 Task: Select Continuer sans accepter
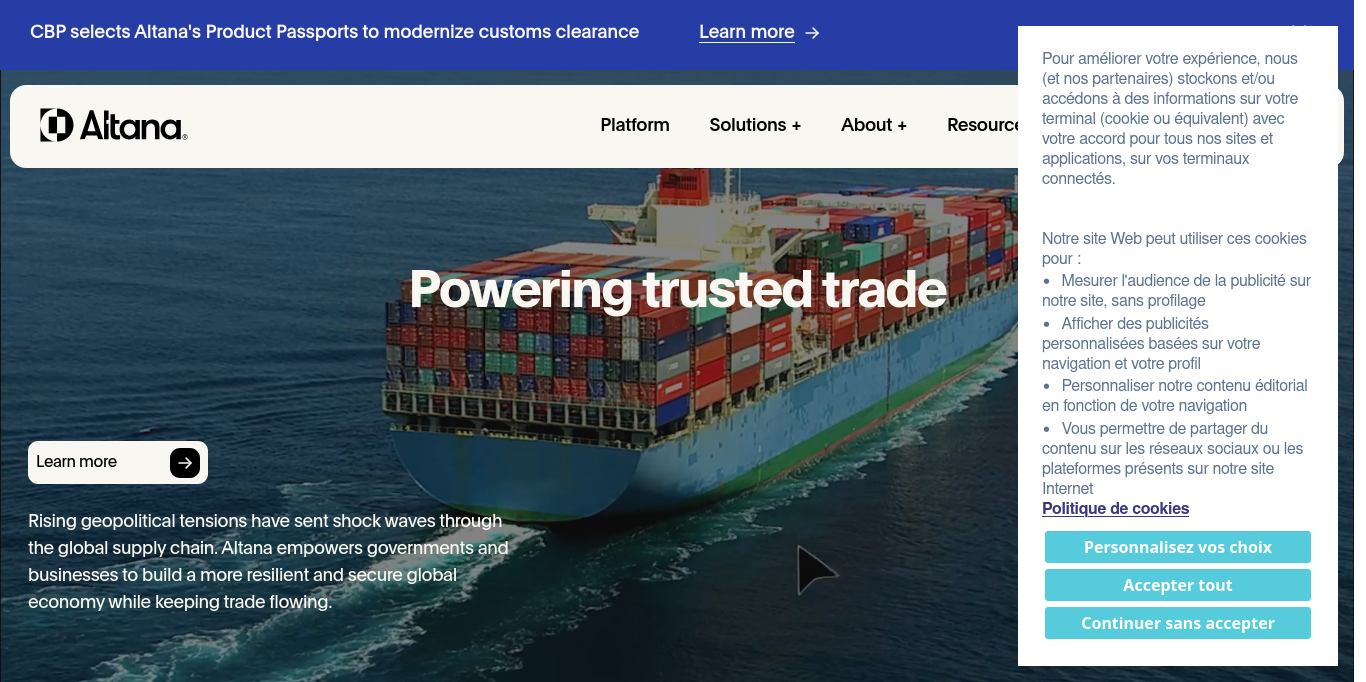1178,623
